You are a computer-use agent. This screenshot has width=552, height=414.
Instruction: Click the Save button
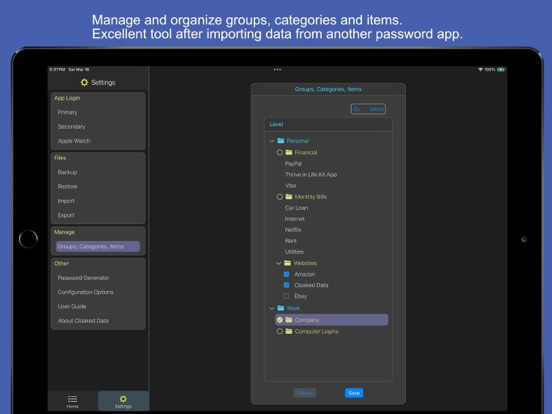[x=354, y=393]
